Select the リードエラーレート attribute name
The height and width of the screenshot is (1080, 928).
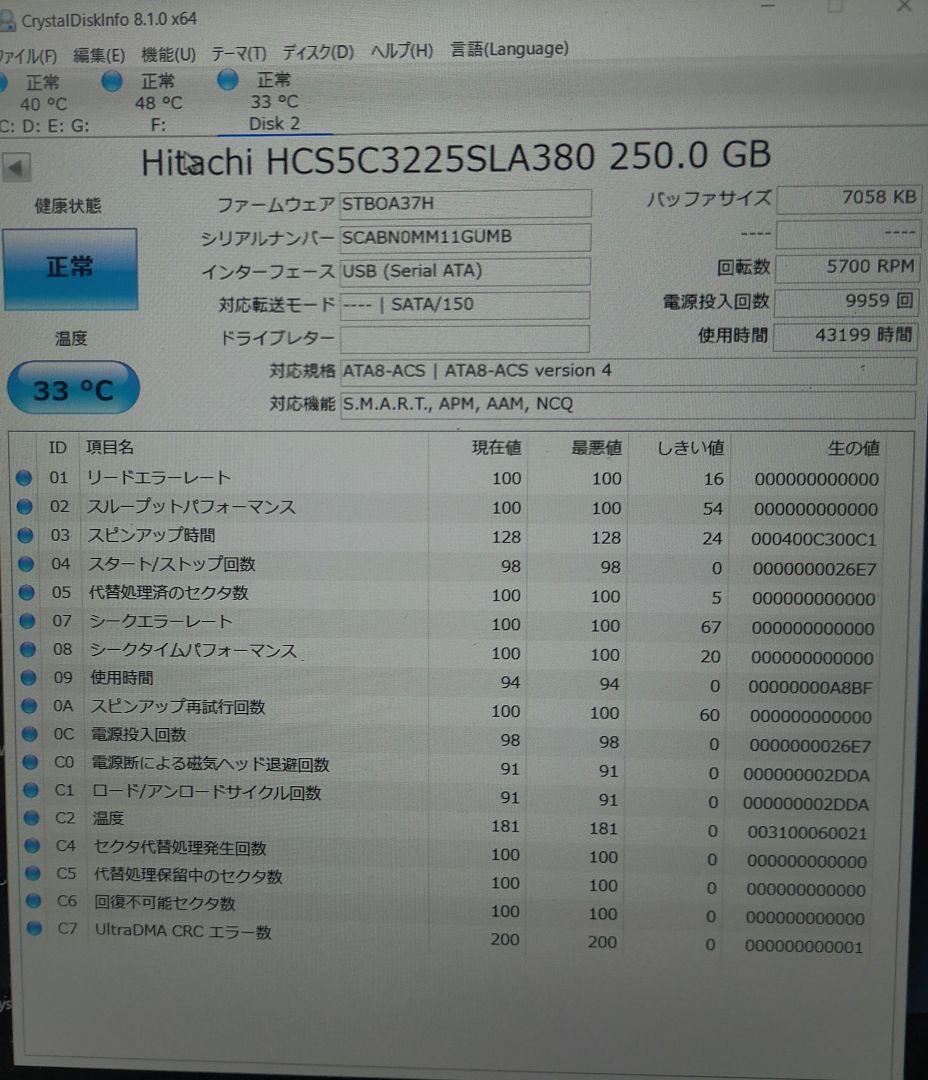click(x=158, y=477)
